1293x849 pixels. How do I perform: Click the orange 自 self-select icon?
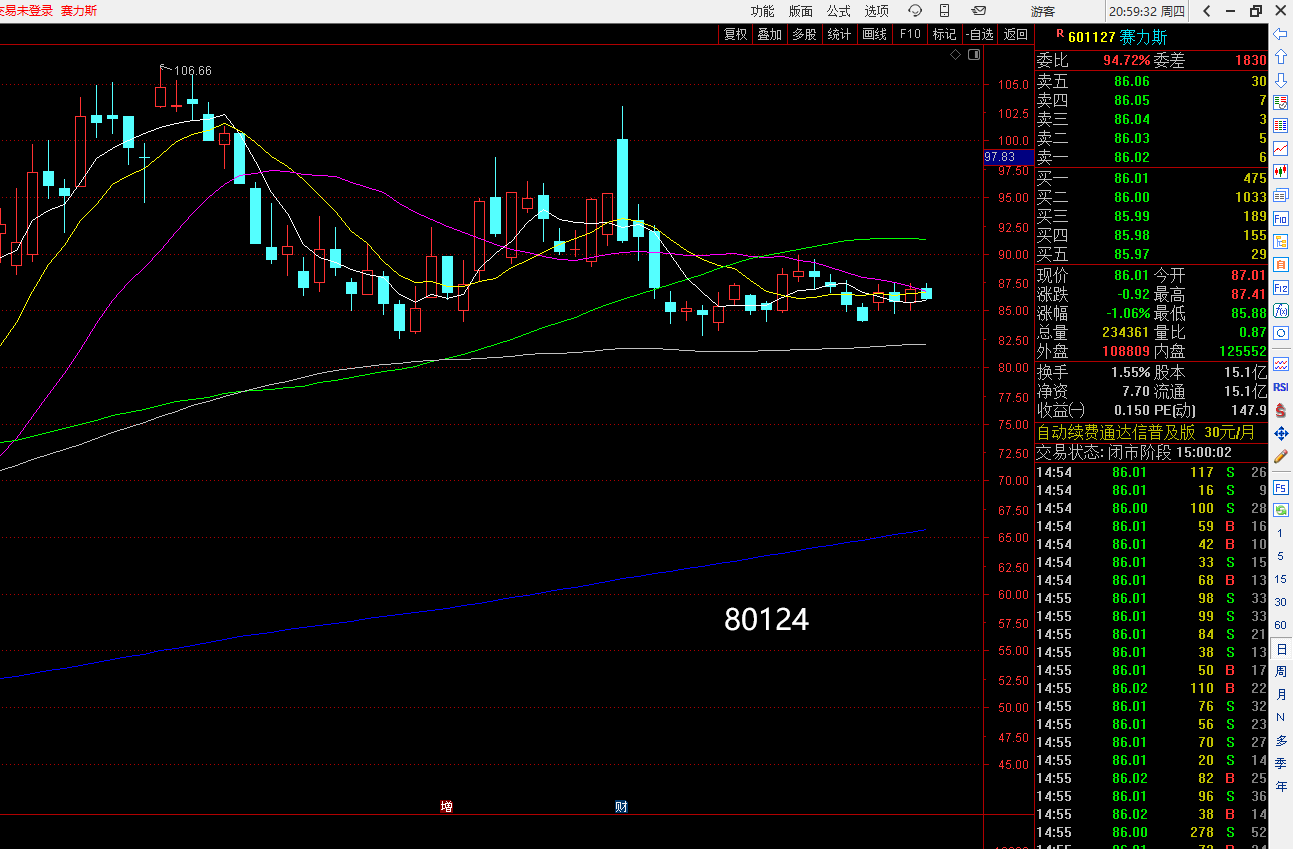[1280, 264]
